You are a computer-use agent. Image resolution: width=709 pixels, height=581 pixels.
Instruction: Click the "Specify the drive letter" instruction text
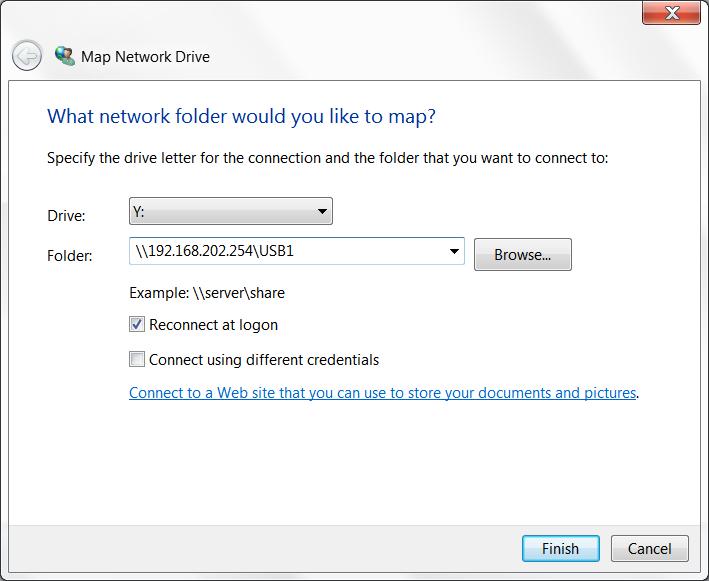click(x=327, y=158)
